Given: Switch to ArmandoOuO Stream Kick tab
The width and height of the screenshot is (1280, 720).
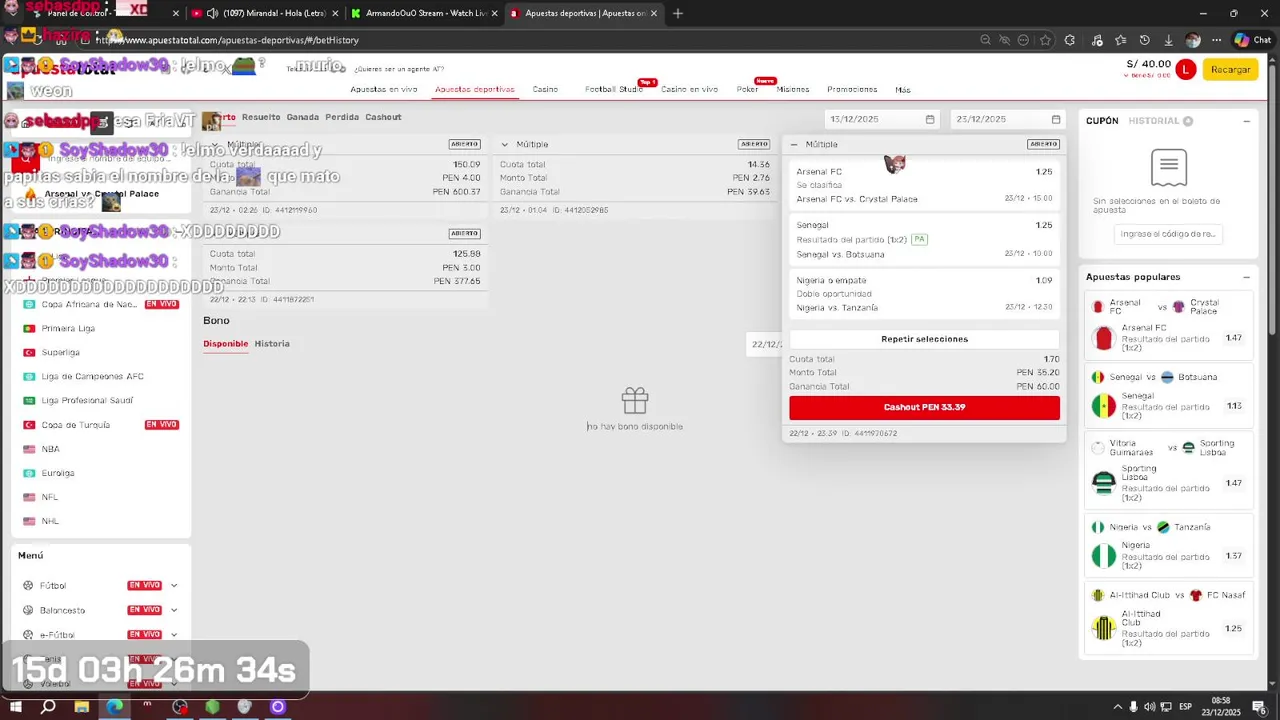Looking at the screenshot, I should [x=425, y=13].
